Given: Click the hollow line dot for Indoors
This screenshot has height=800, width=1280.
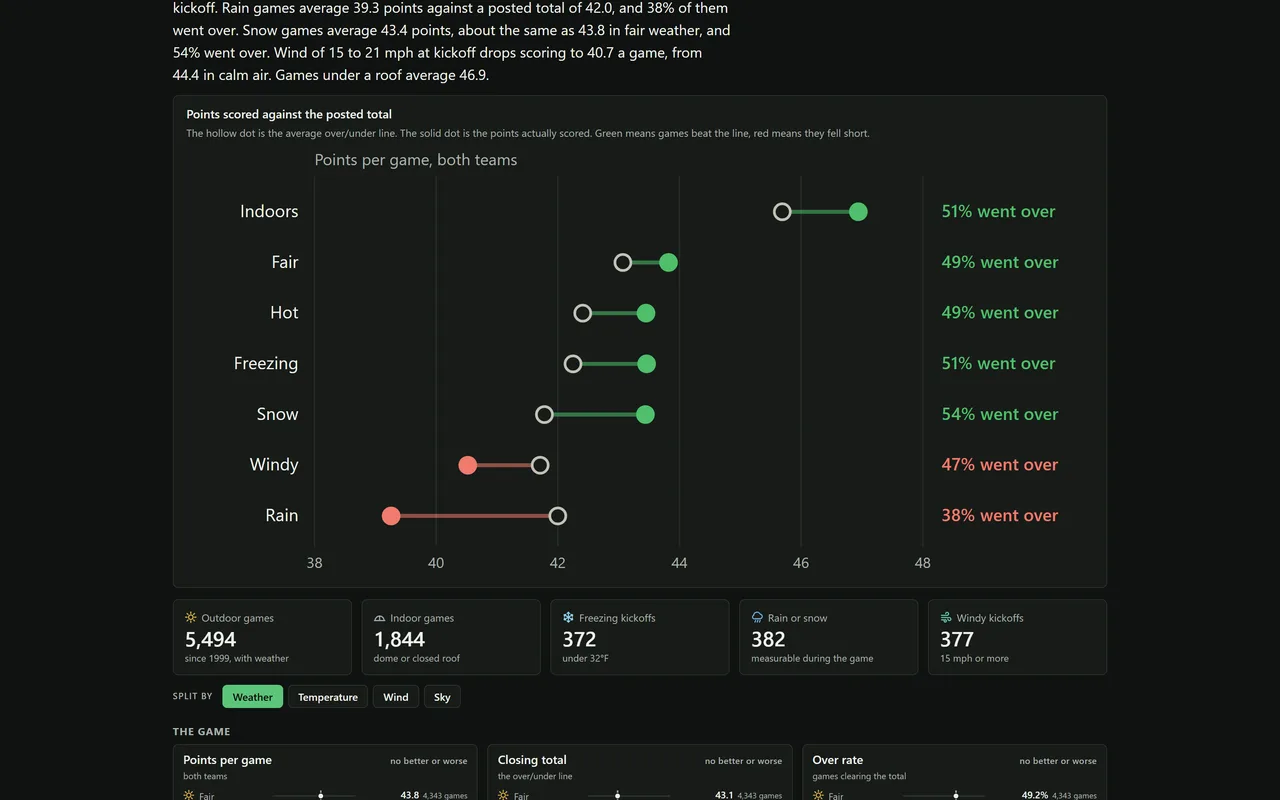Looking at the screenshot, I should [782, 212].
